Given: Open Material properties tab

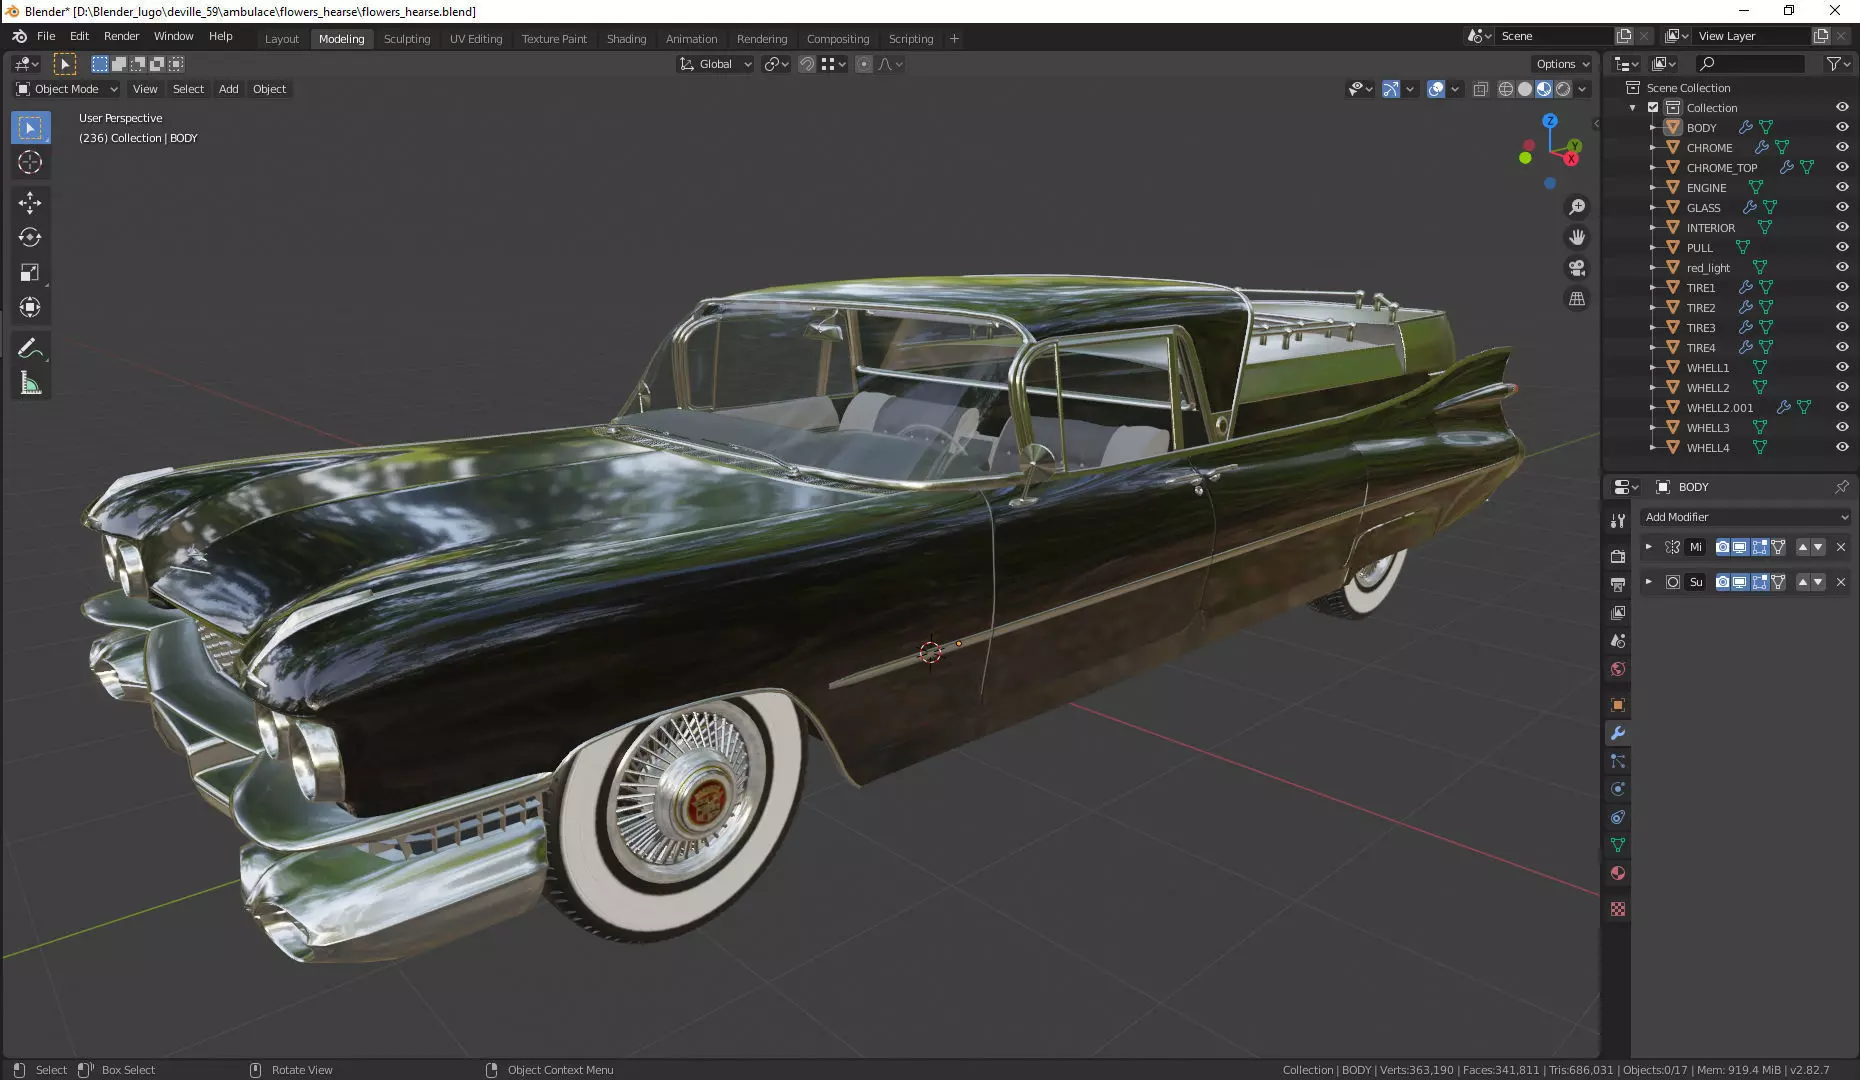Looking at the screenshot, I should 1618,873.
